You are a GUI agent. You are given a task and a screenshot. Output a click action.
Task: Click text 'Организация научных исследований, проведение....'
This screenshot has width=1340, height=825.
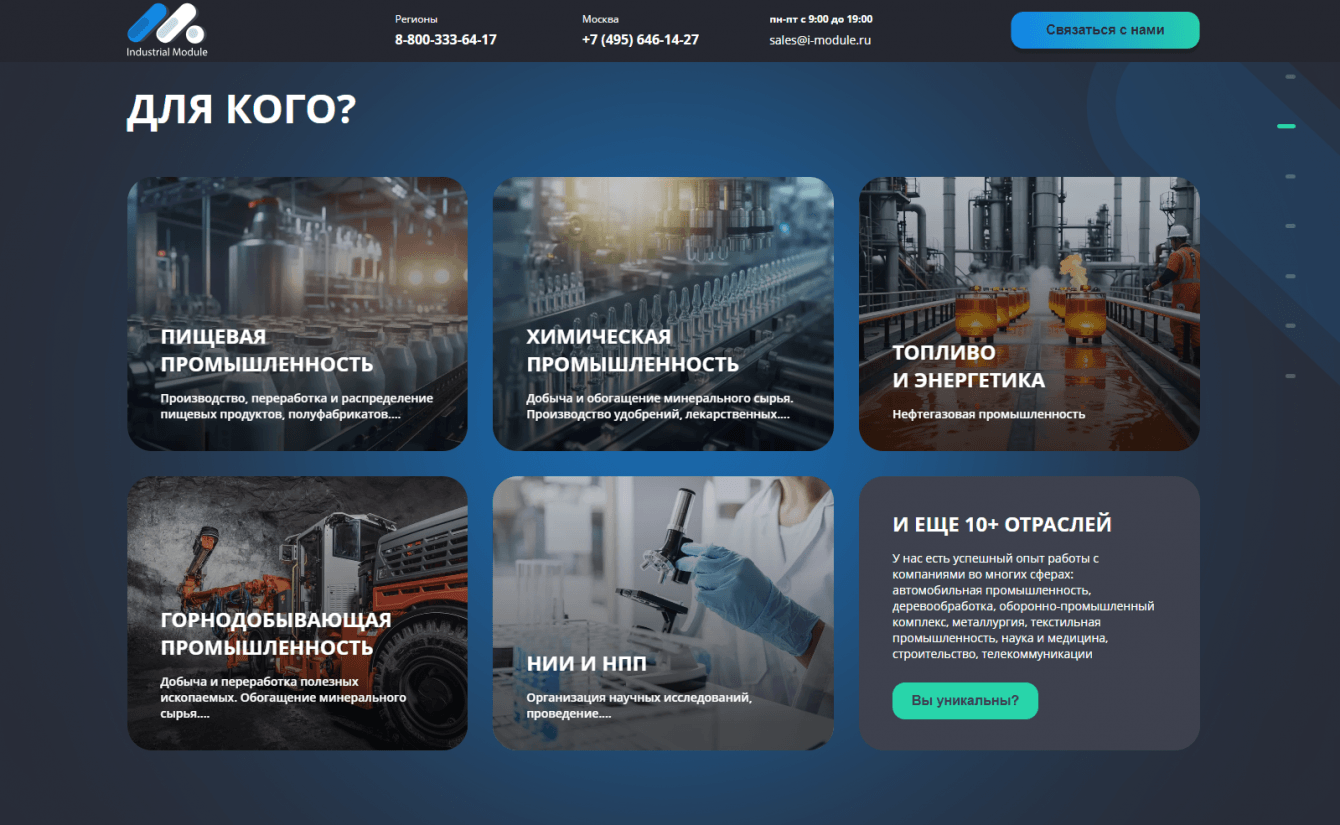[x=639, y=705]
